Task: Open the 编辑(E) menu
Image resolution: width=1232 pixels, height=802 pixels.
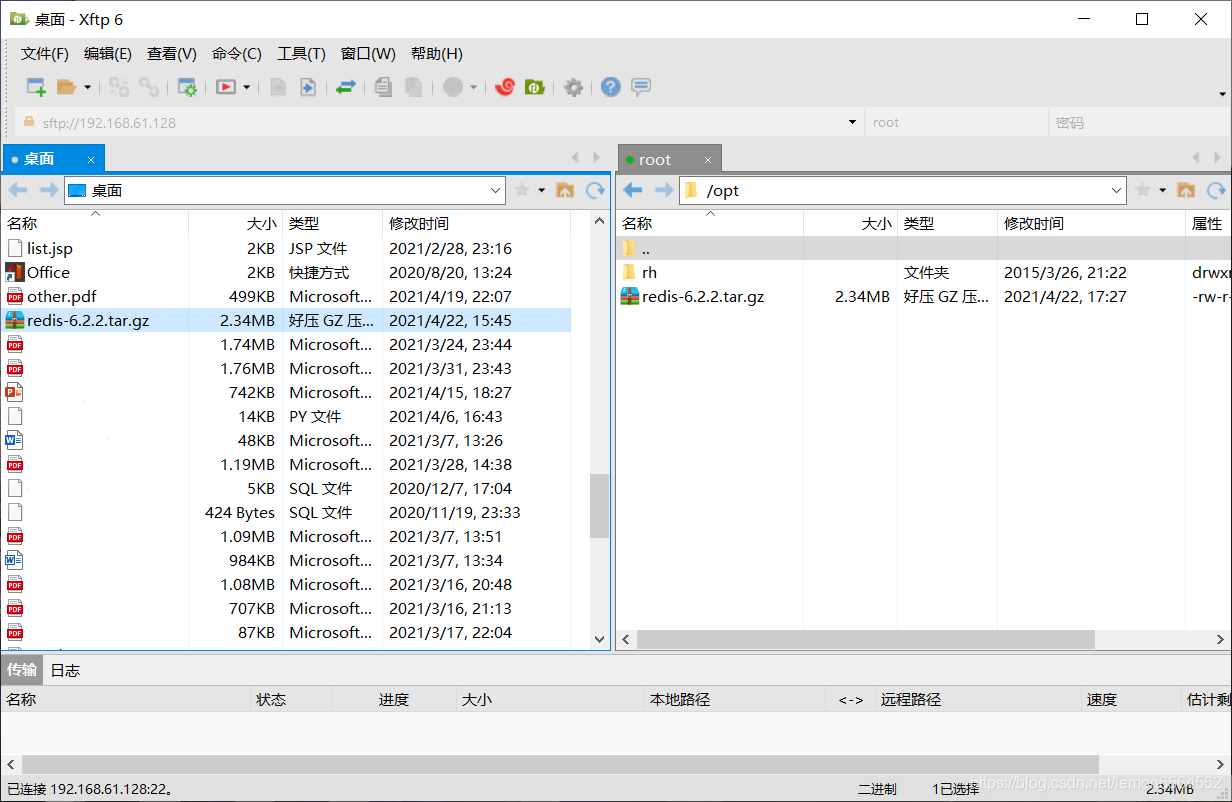Action: pyautogui.click(x=108, y=54)
